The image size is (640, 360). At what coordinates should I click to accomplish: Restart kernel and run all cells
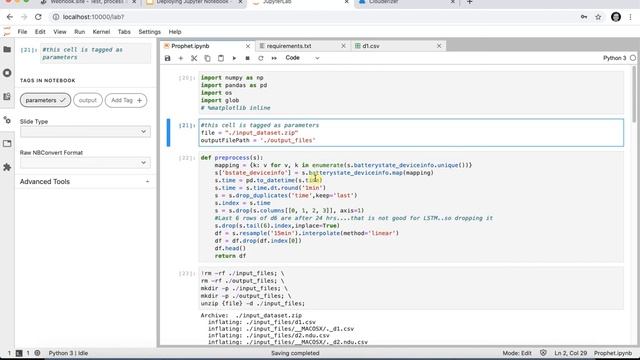pyautogui.click(x=274, y=58)
